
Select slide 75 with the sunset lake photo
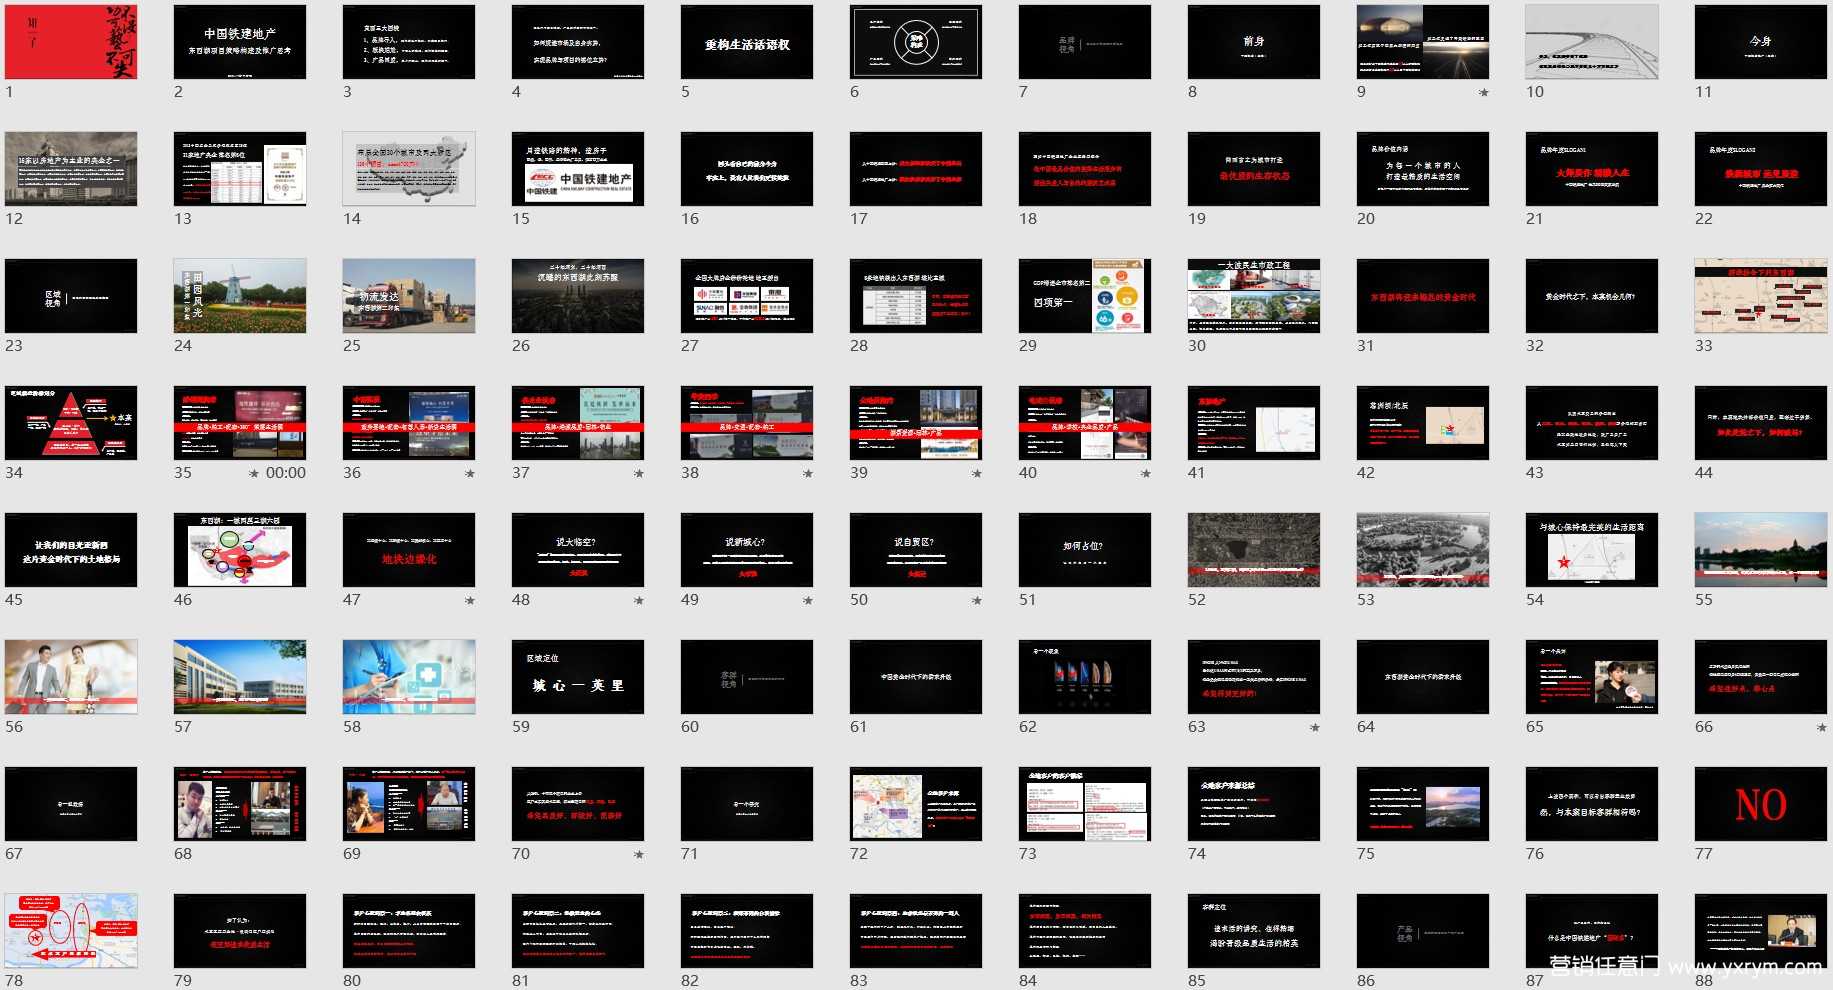click(x=1423, y=804)
